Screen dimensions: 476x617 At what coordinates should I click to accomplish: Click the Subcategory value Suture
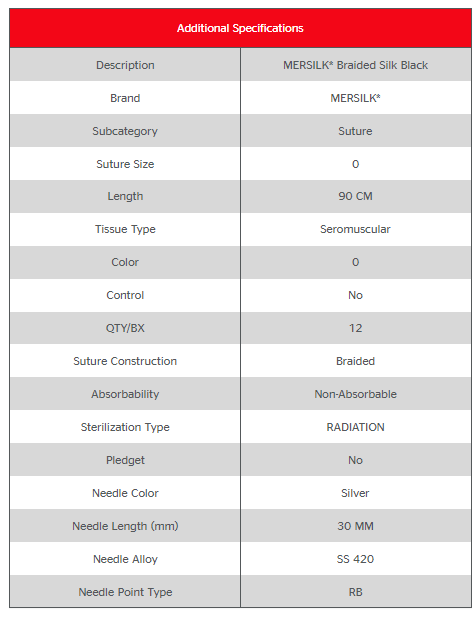click(355, 131)
